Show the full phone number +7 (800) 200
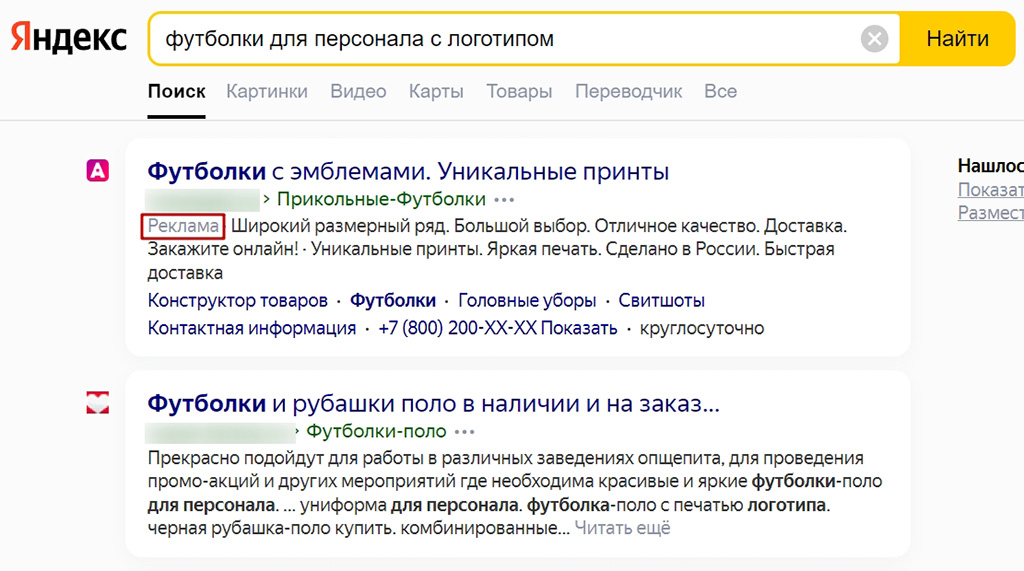 tap(498, 328)
